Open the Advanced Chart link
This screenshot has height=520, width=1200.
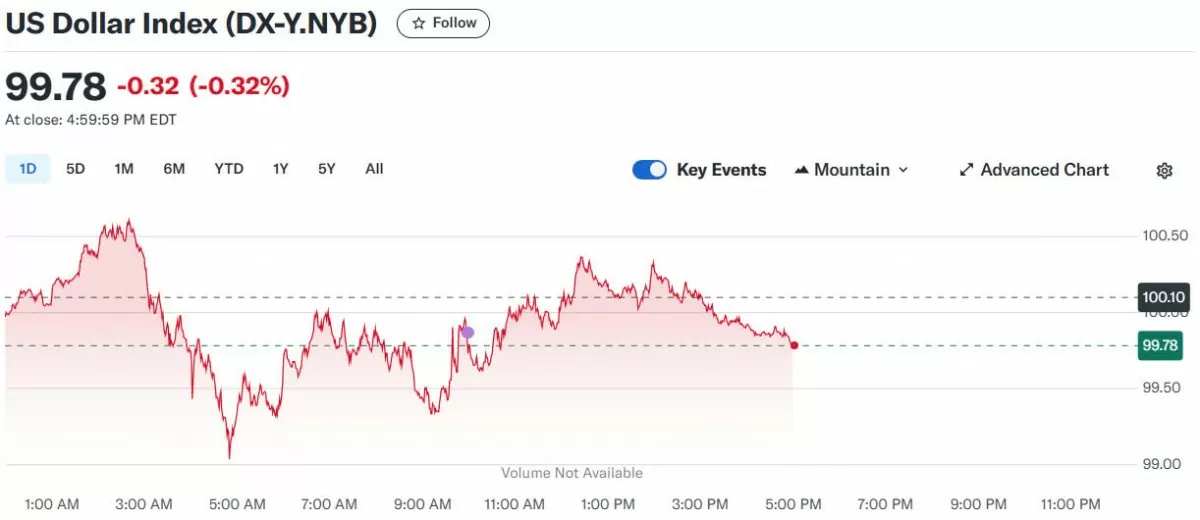[x=1044, y=170]
